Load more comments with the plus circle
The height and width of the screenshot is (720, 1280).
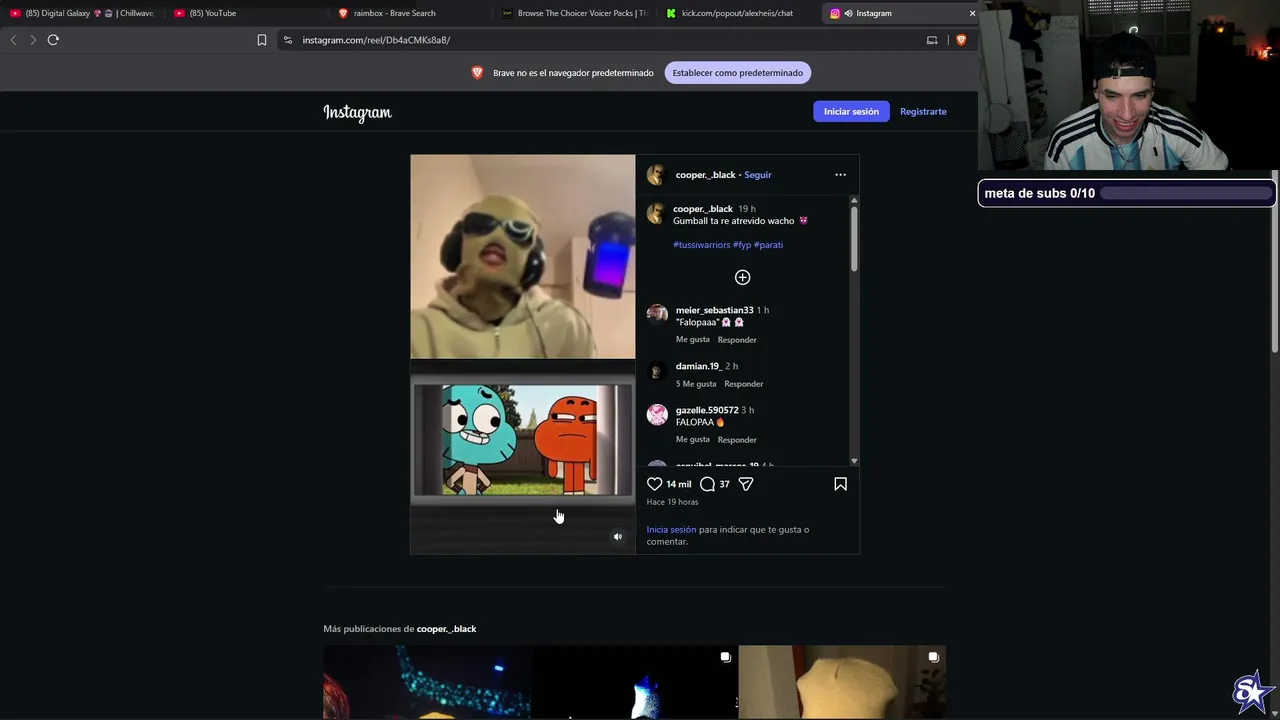742,277
